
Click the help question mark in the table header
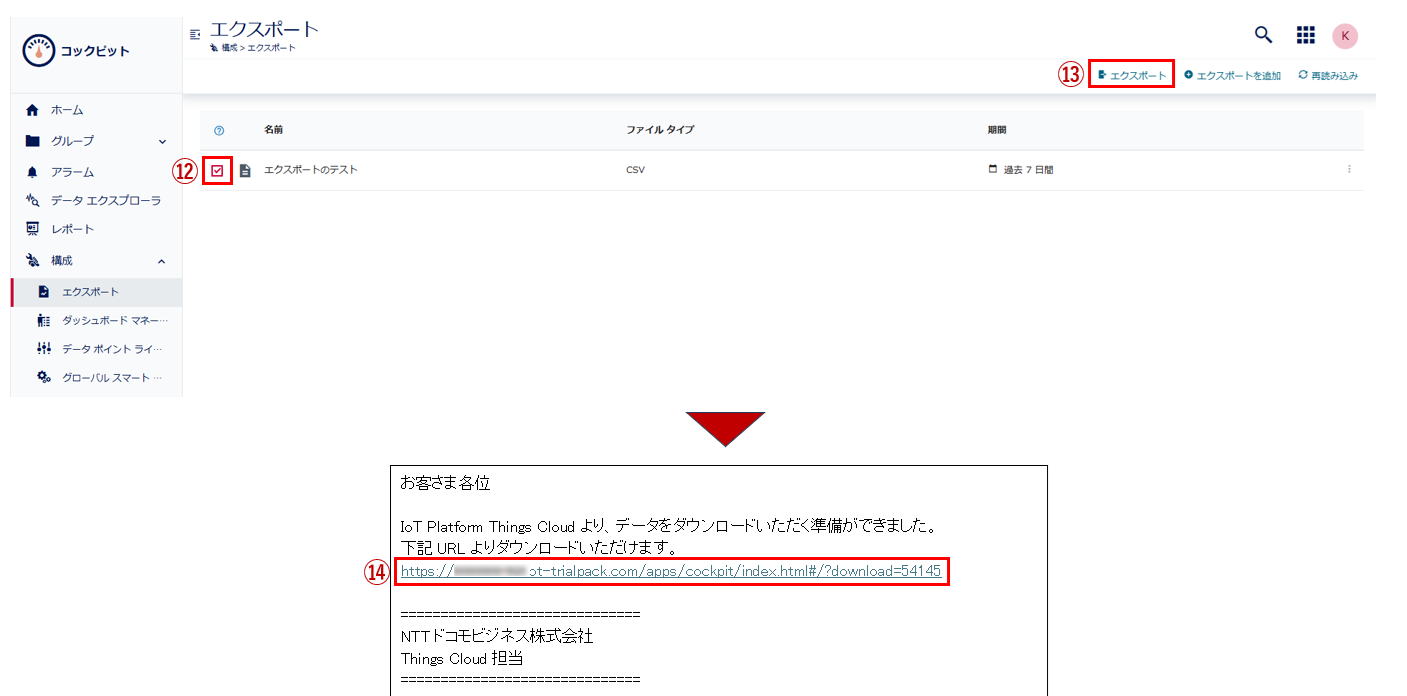pyautogui.click(x=218, y=129)
